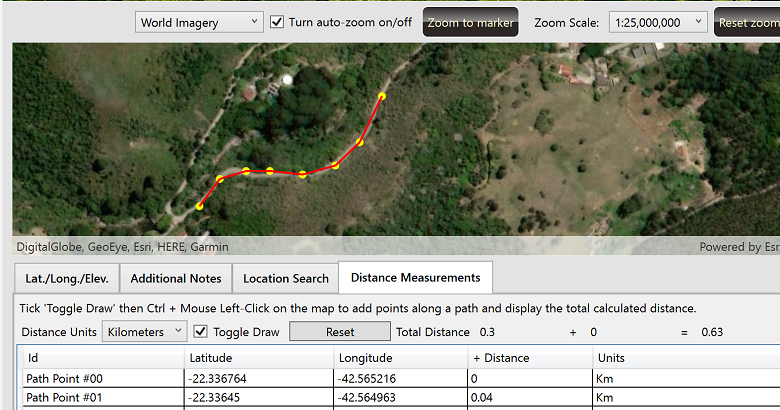Click the Total Distance value 0.3
Image resolution: width=780 pixels, height=410 pixels.
487,332
